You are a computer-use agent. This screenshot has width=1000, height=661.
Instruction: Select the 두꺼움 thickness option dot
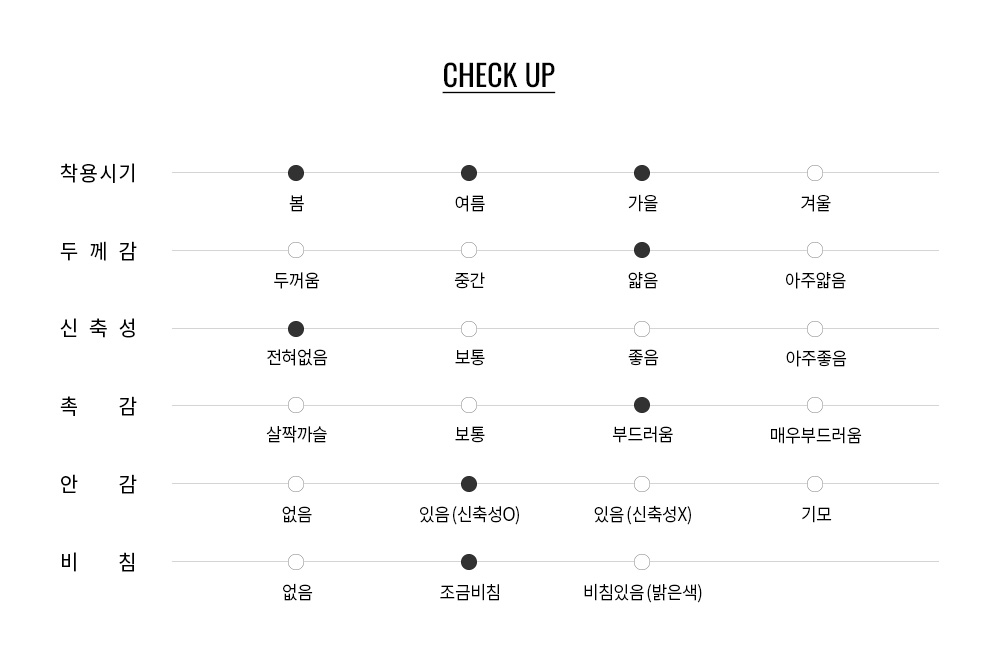coord(296,250)
